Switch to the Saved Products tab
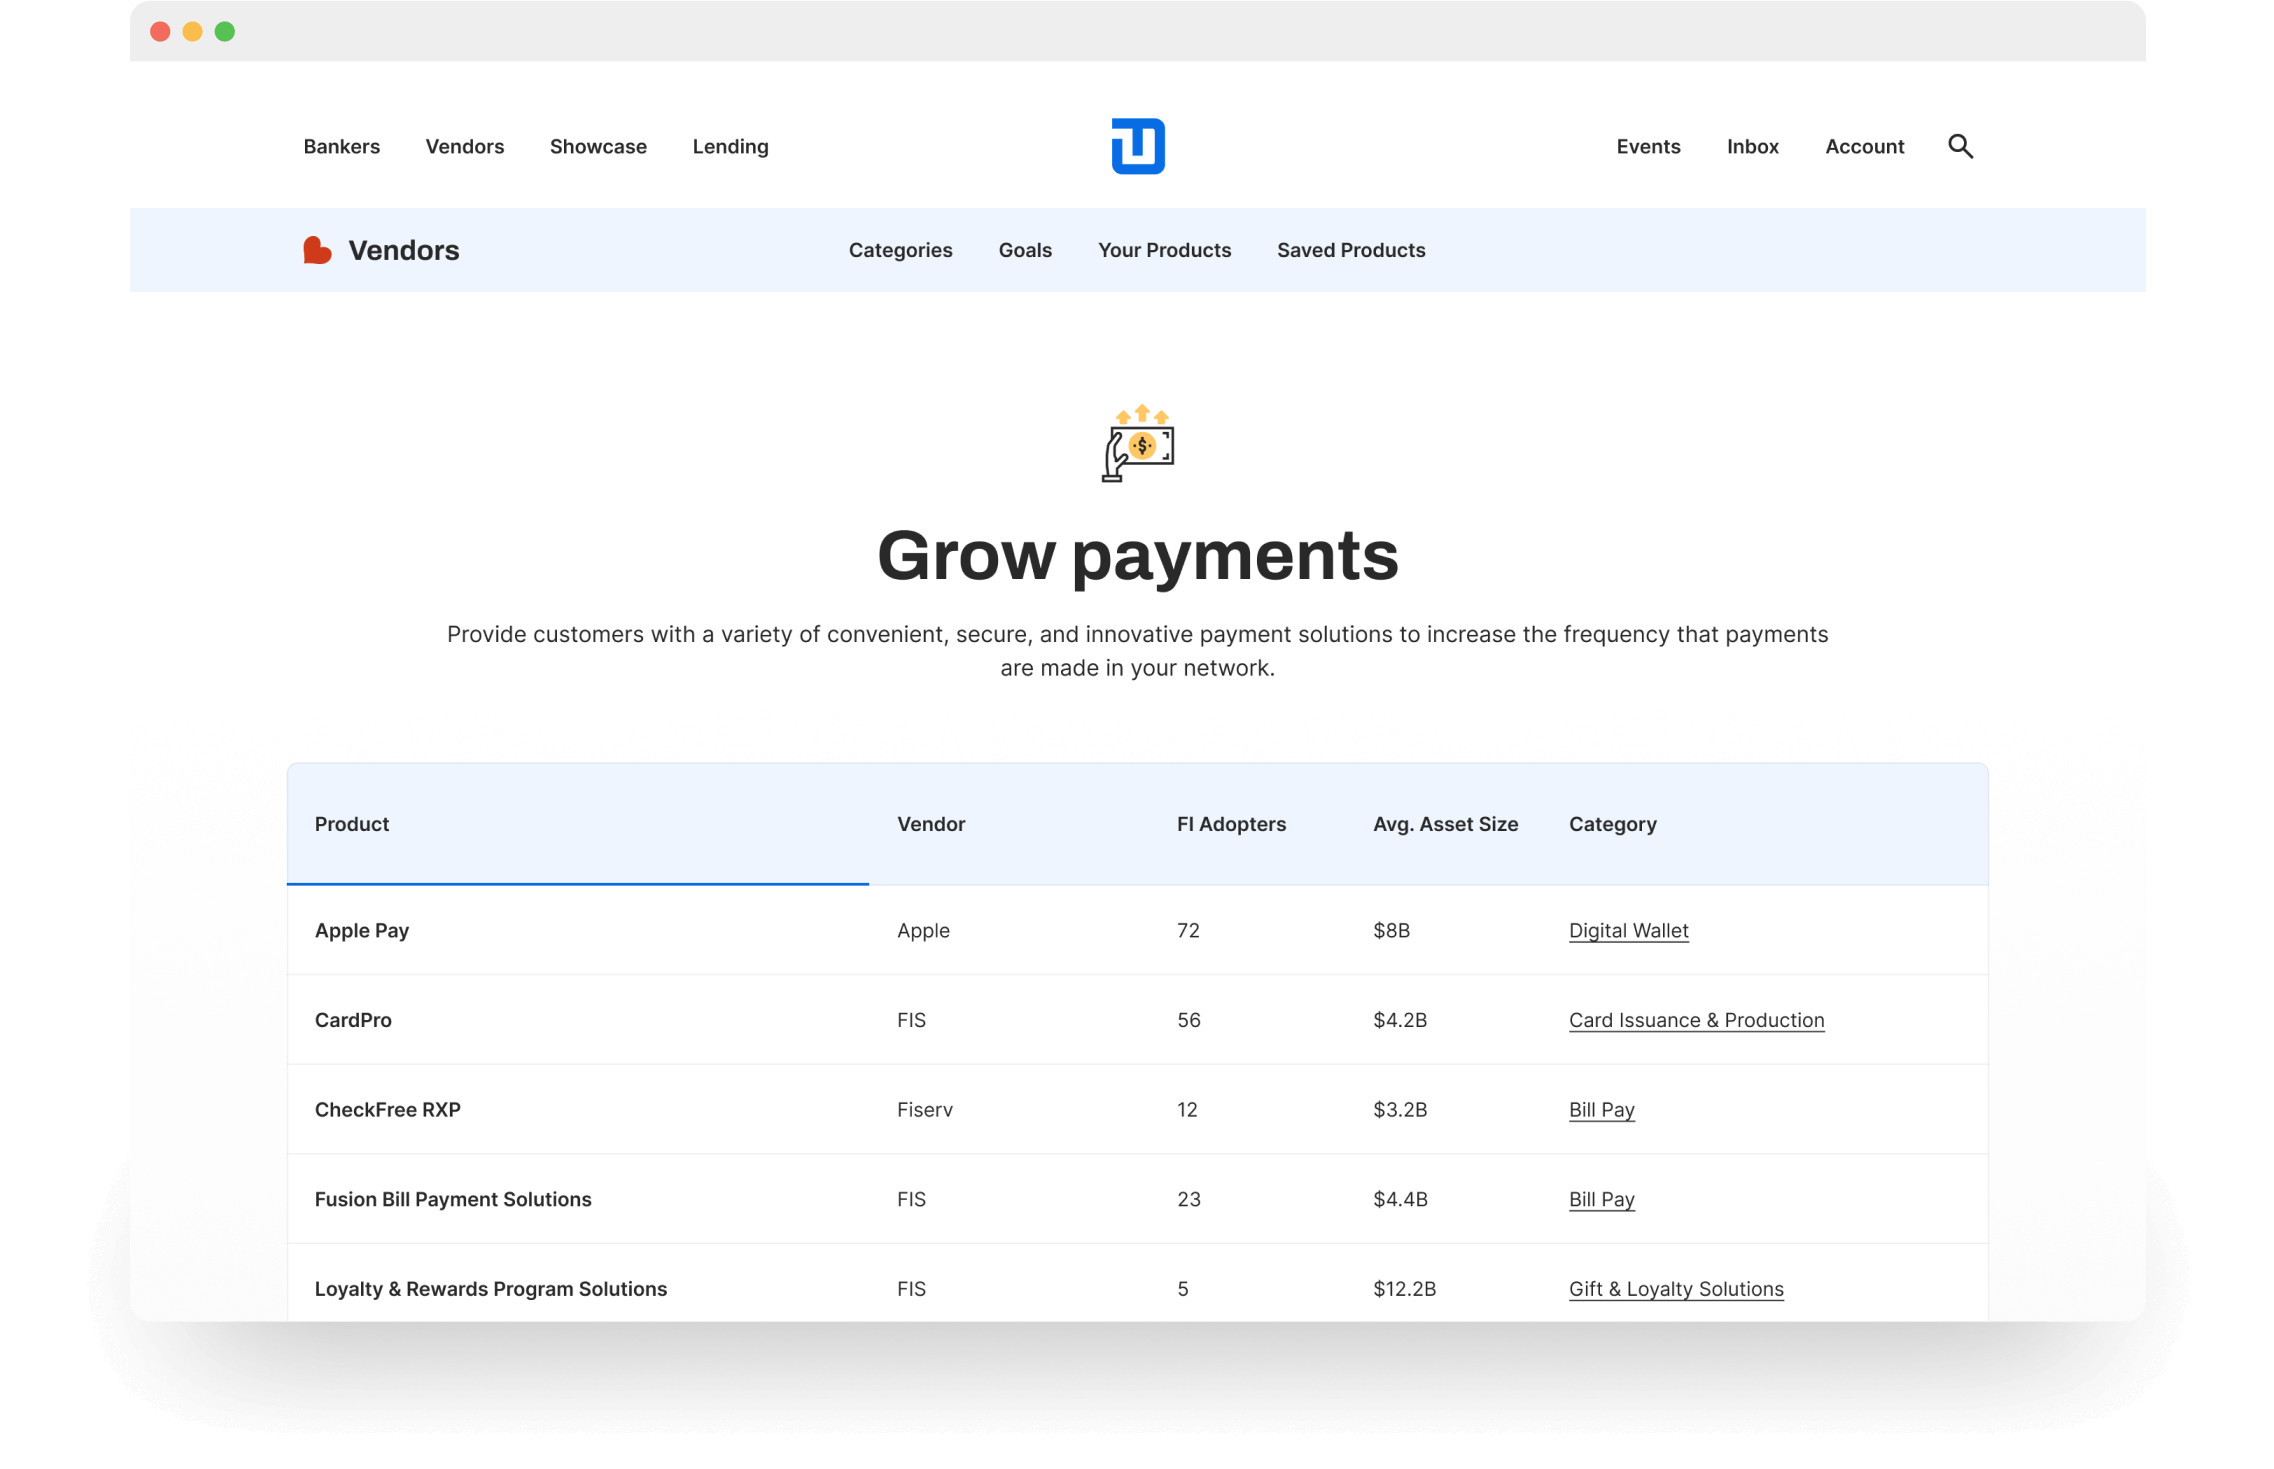The height and width of the screenshot is (1469, 2274). click(x=1350, y=250)
